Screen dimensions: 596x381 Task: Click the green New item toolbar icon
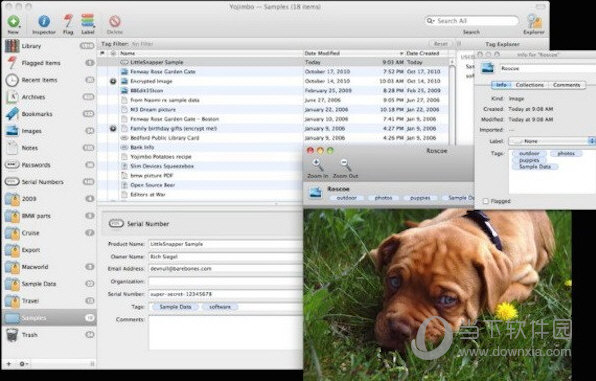(13, 21)
